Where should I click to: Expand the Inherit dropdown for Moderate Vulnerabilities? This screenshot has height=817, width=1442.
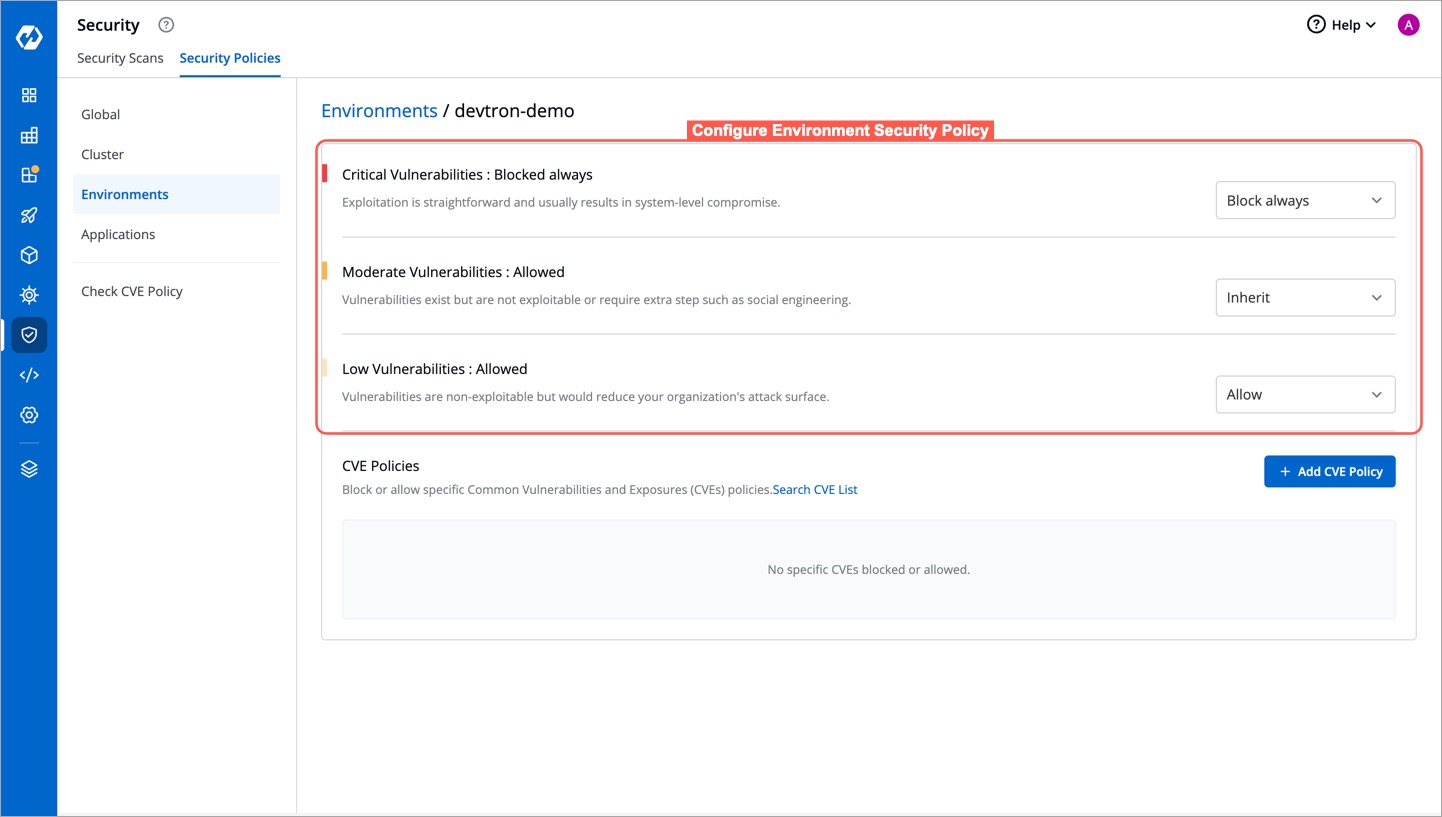(x=1304, y=297)
